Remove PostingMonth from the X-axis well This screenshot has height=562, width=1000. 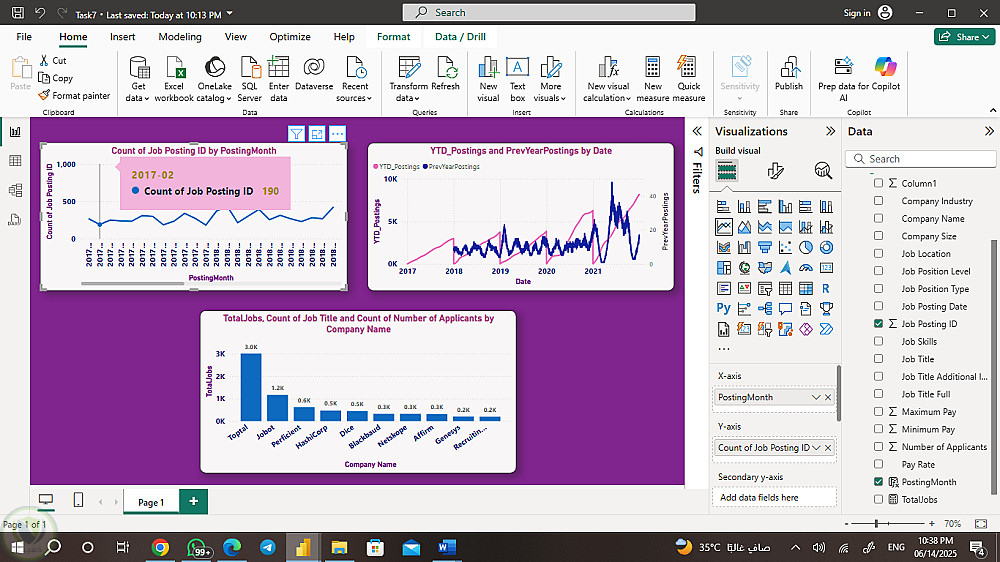click(x=828, y=397)
